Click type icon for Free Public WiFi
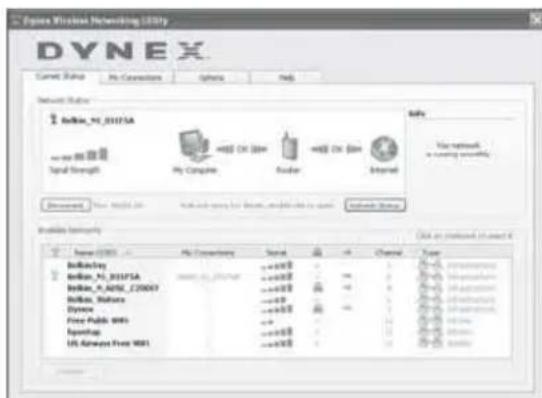Screen dimensions: 542x398 (430, 321)
